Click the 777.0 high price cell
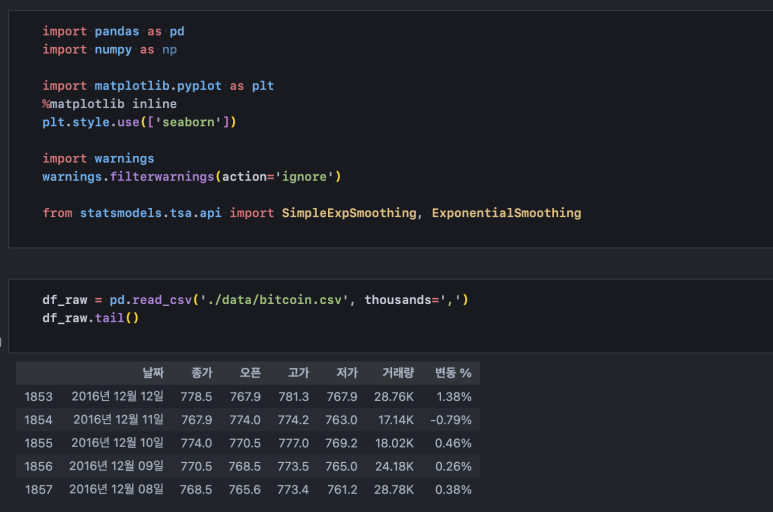This screenshot has width=773, height=512. point(294,443)
